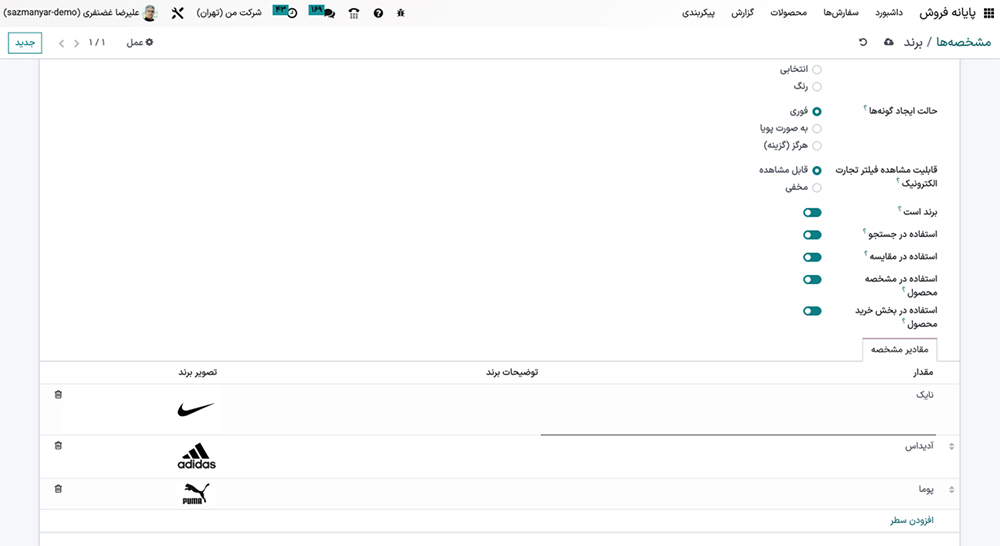Click drag handle of پوما row
Image resolution: width=1000 pixels, height=546 pixels.
[952, 490]
